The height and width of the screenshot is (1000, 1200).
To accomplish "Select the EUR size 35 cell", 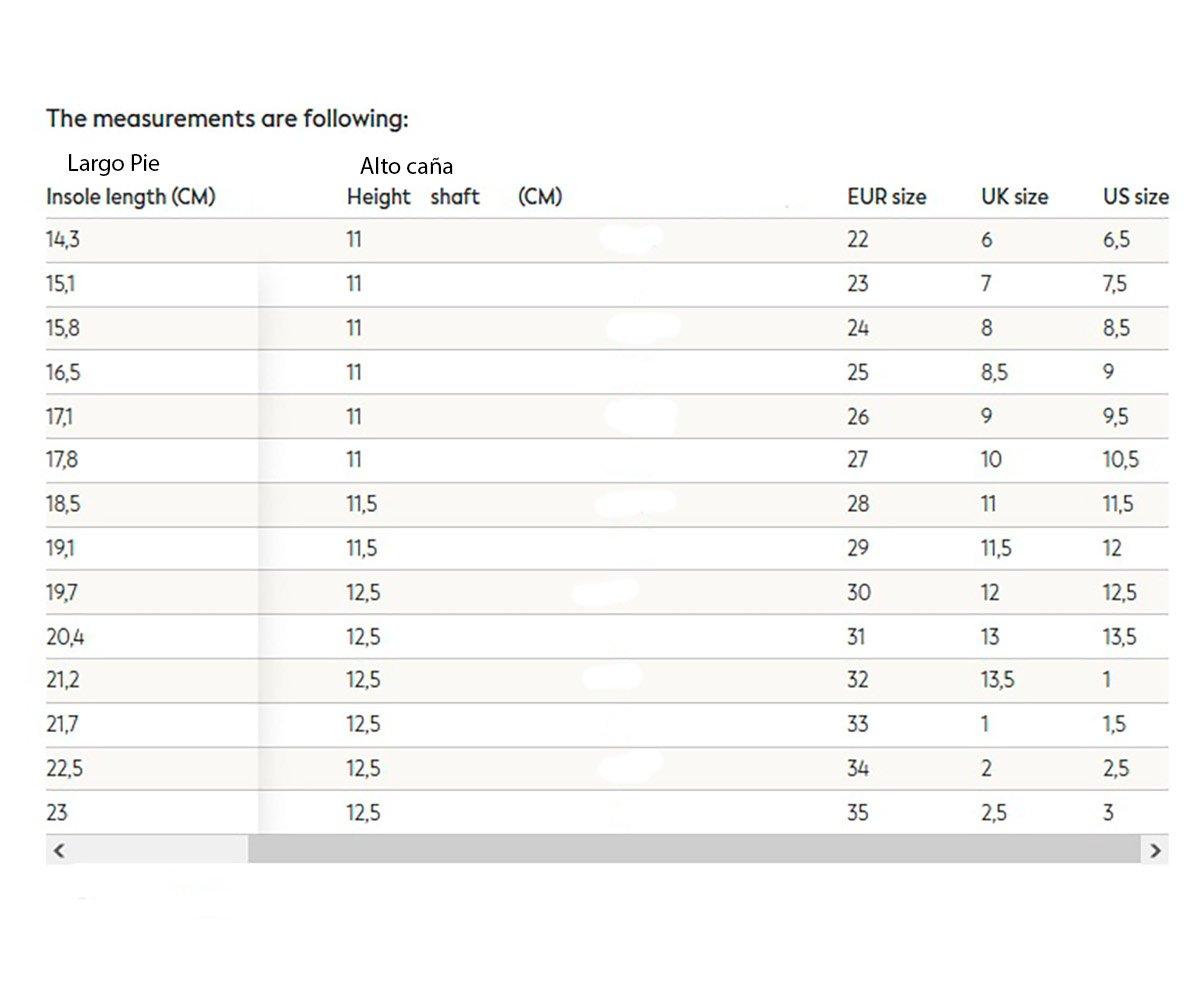I will [x=858, y=813].
